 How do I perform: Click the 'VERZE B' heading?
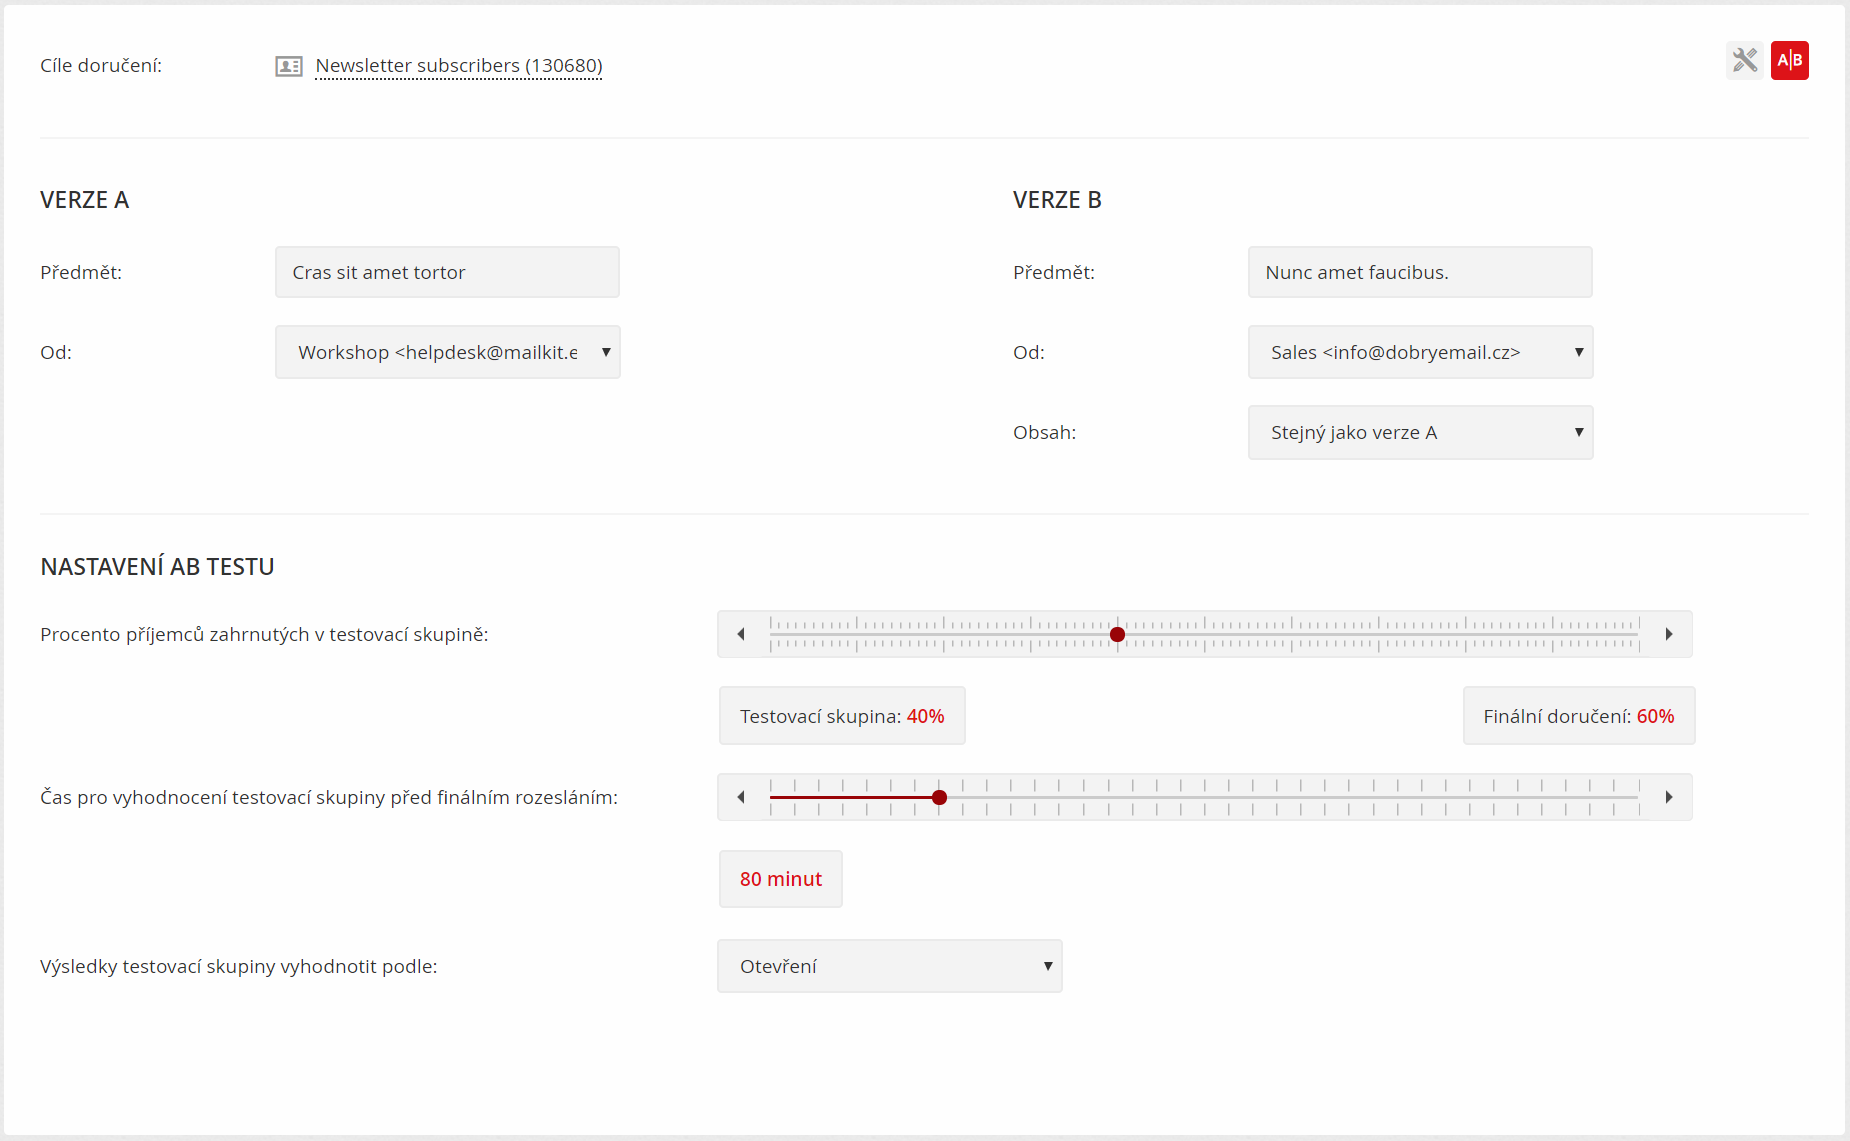[1057, 200]
